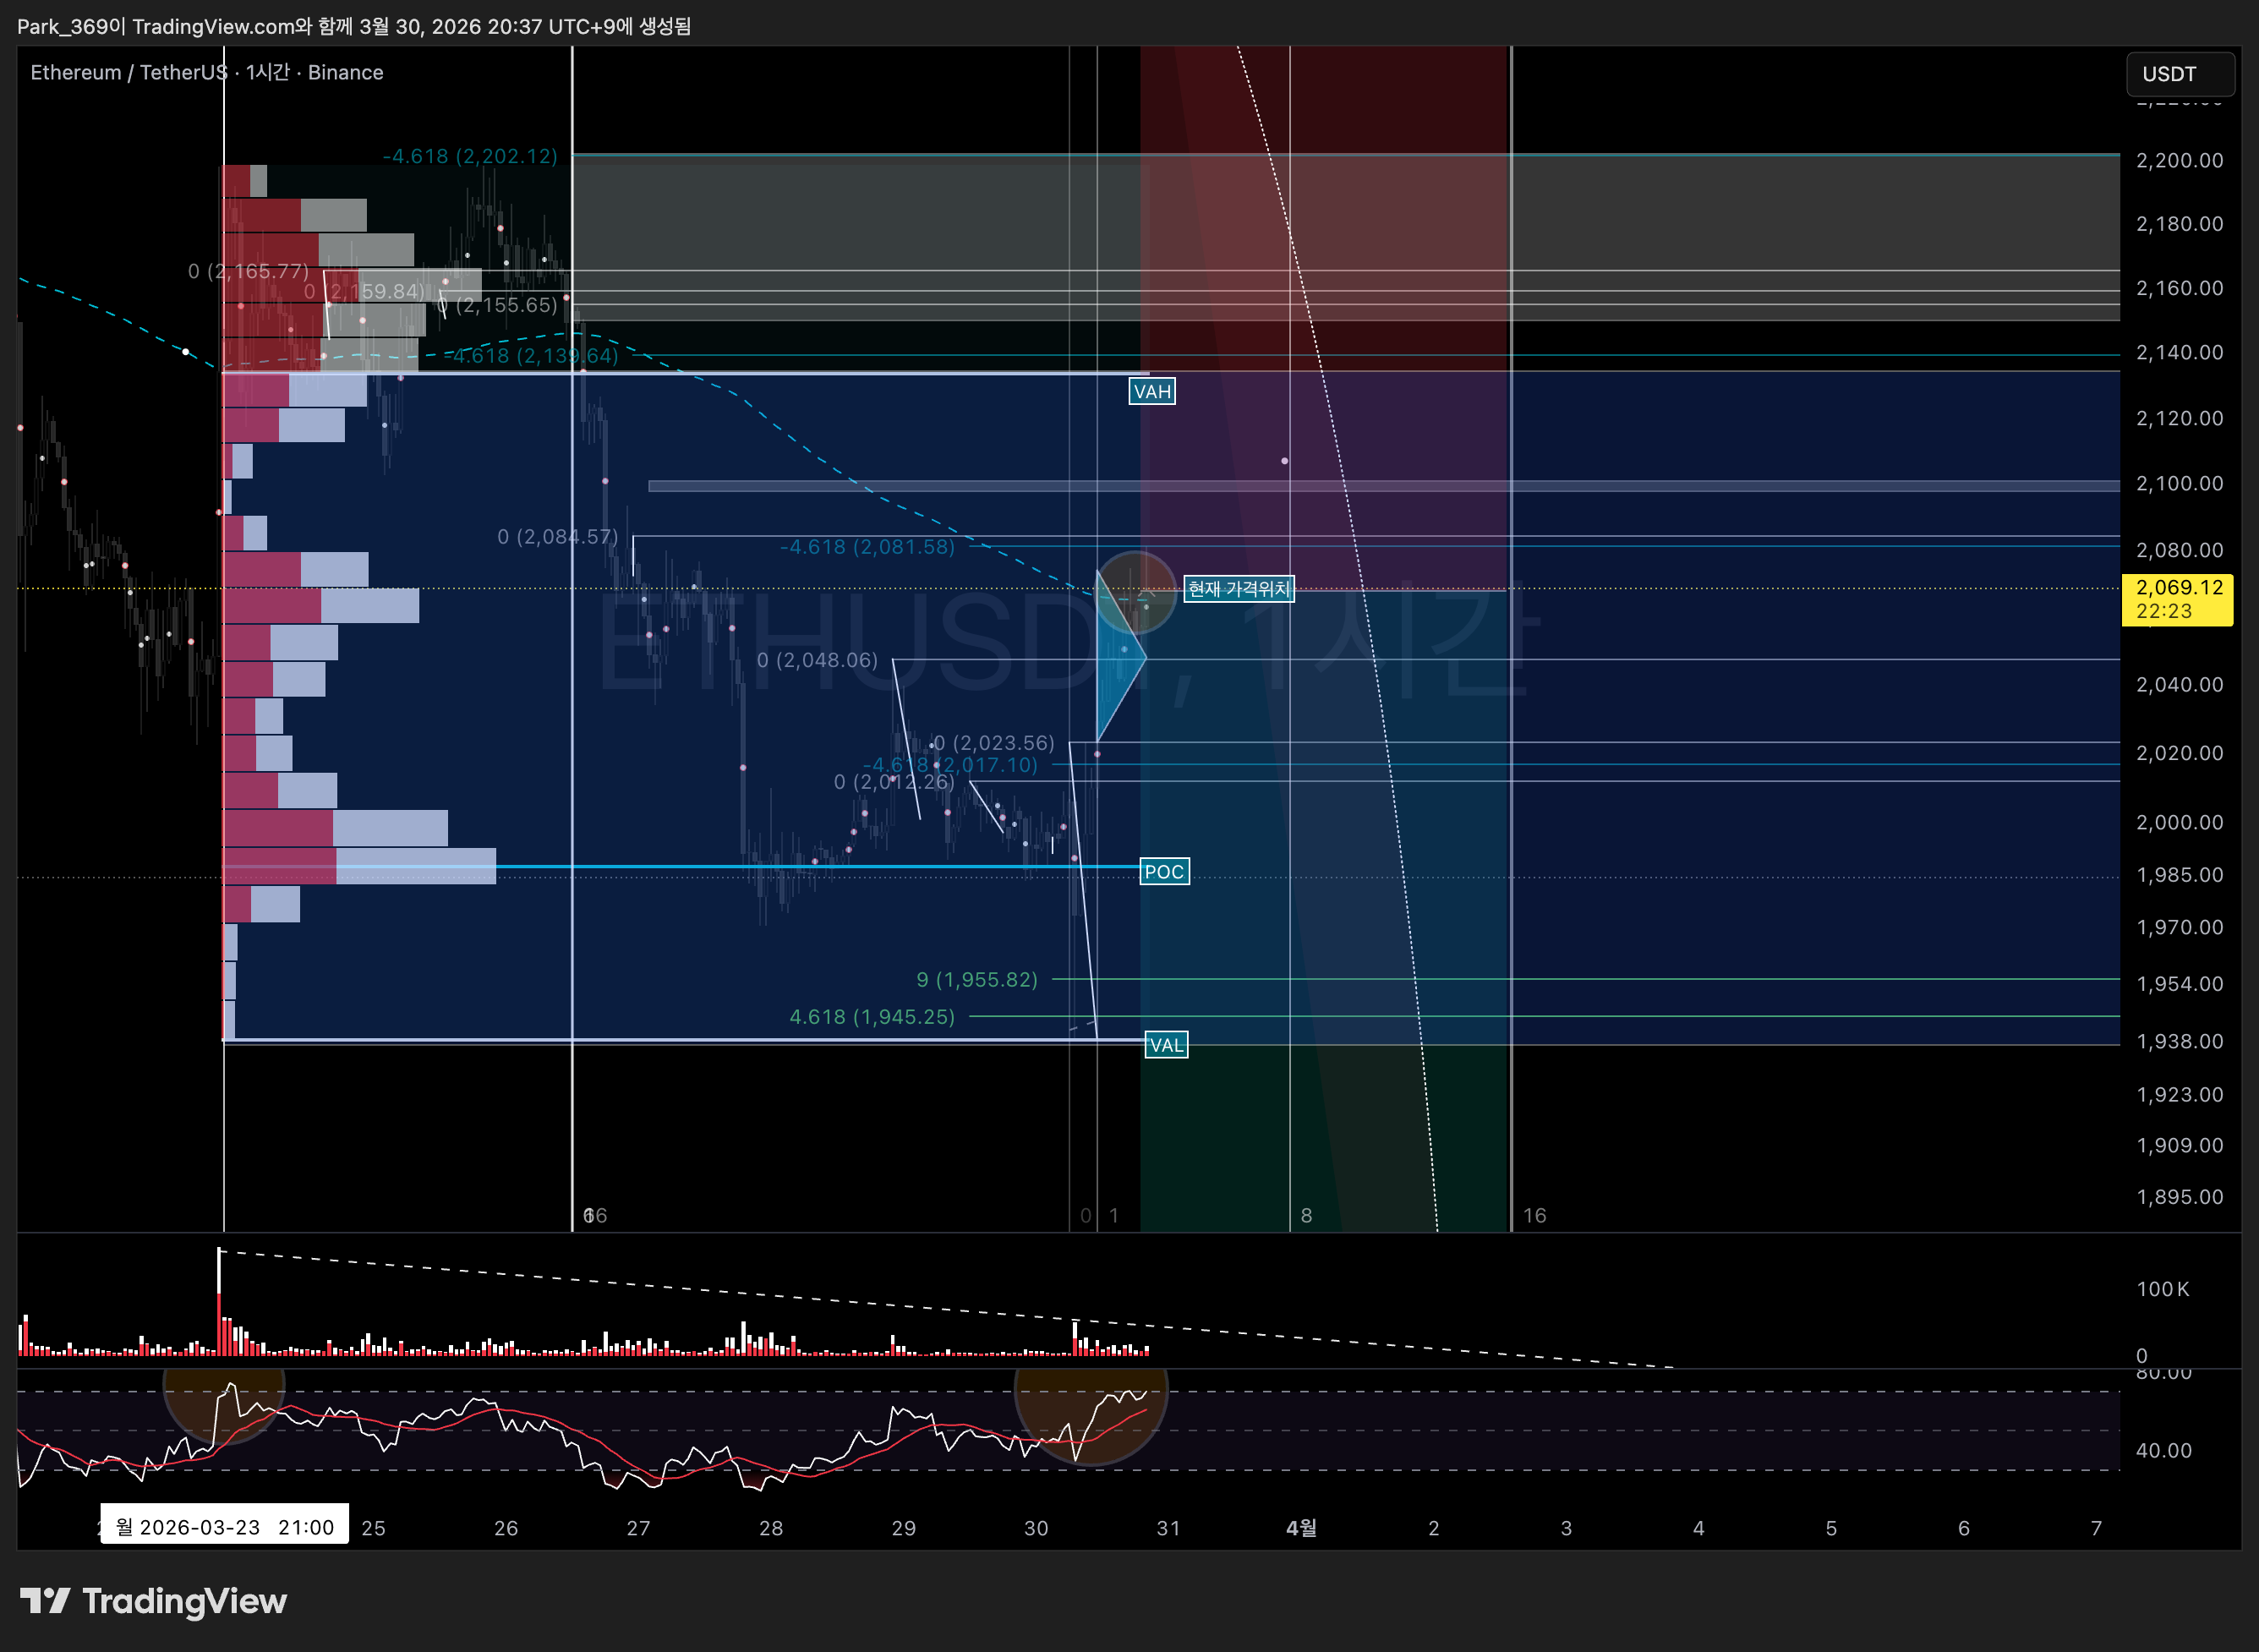
Task: Click 2,040.00 on the price axis
Action: [2179, 685]
